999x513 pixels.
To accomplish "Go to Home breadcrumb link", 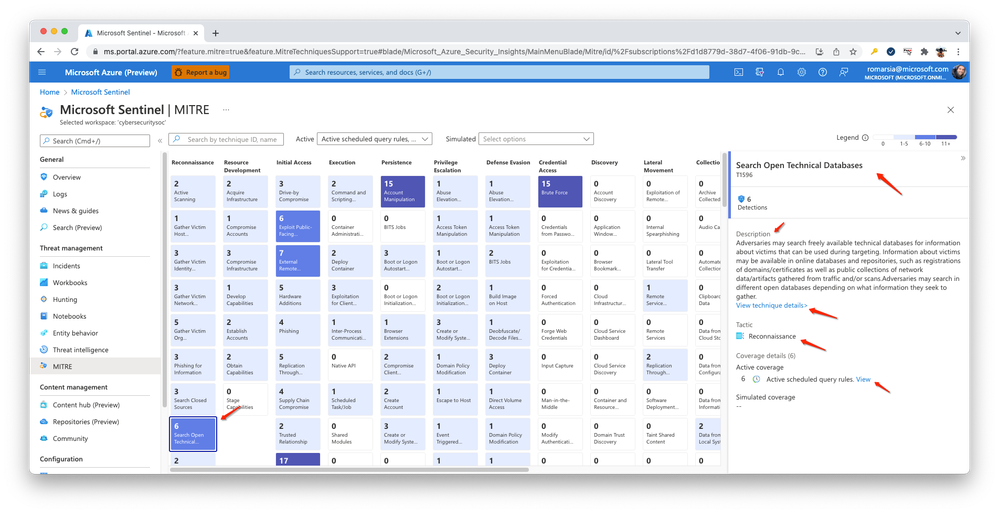I will pos(49,92).
